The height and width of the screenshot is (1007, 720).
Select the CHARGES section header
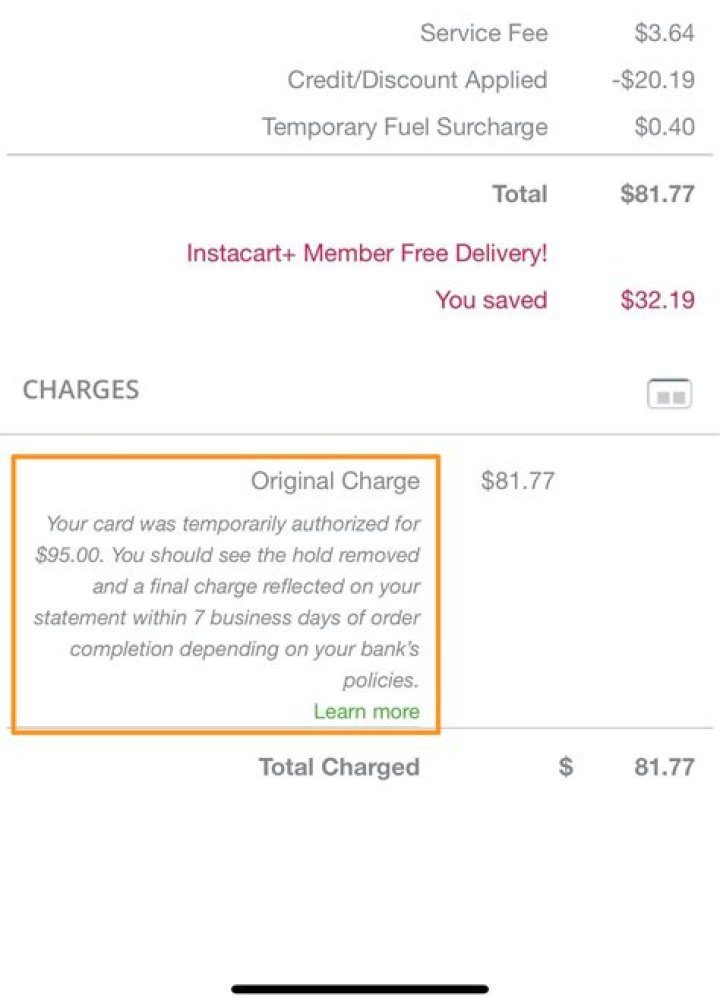(81, 390)
